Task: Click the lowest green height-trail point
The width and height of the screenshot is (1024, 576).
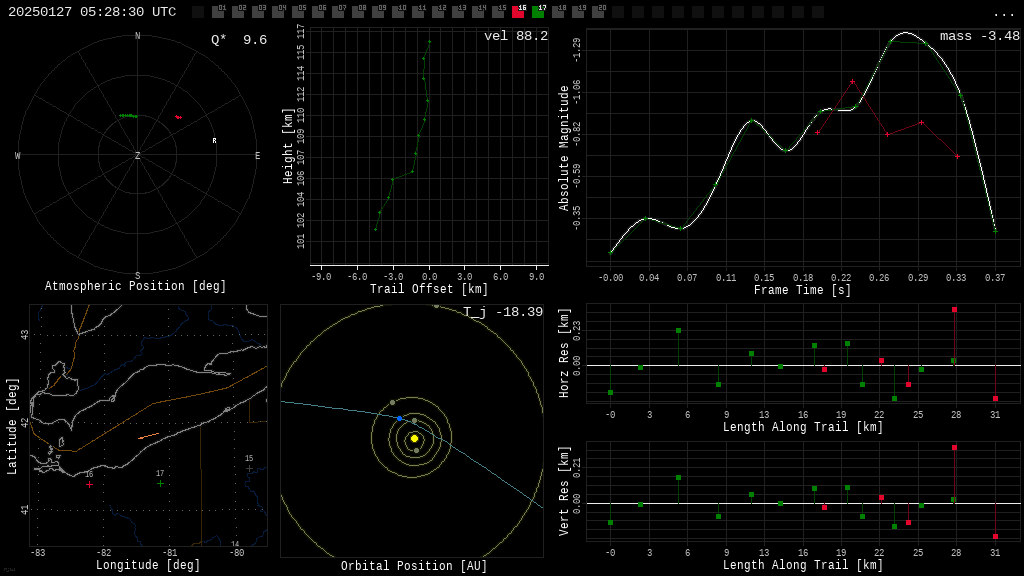Action: click(x=376, y=229)
